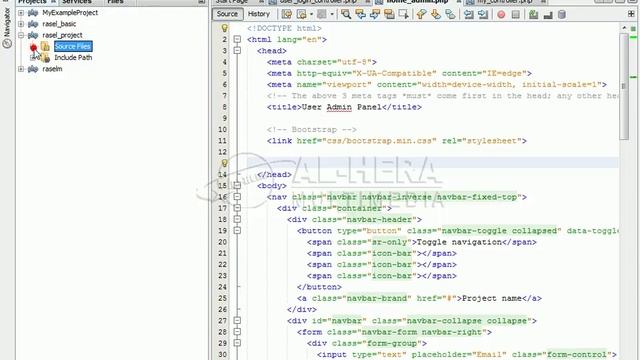
Task: Find previous occurrence toolbar icon
Action: pyautogui.click(x=360, y=15)
